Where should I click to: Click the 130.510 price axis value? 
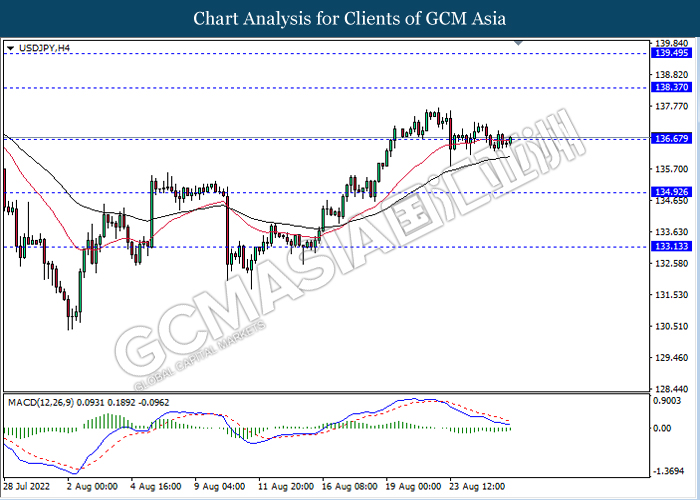point(671,327)
